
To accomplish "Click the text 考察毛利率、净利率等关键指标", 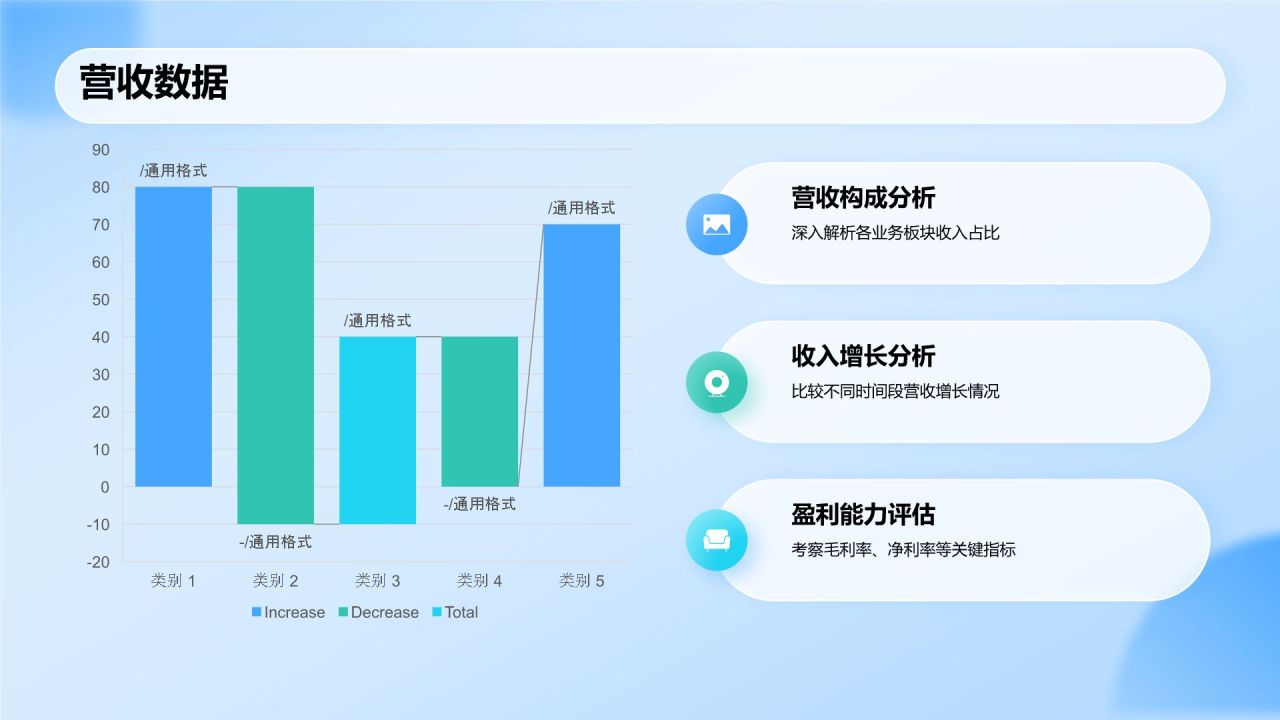I will coord(903,549).
